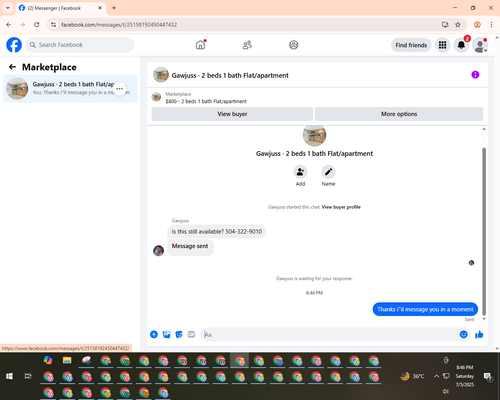Show hidden system tray icons
The height and width of the screenshot is (400, 500).
tap(436, 376)
